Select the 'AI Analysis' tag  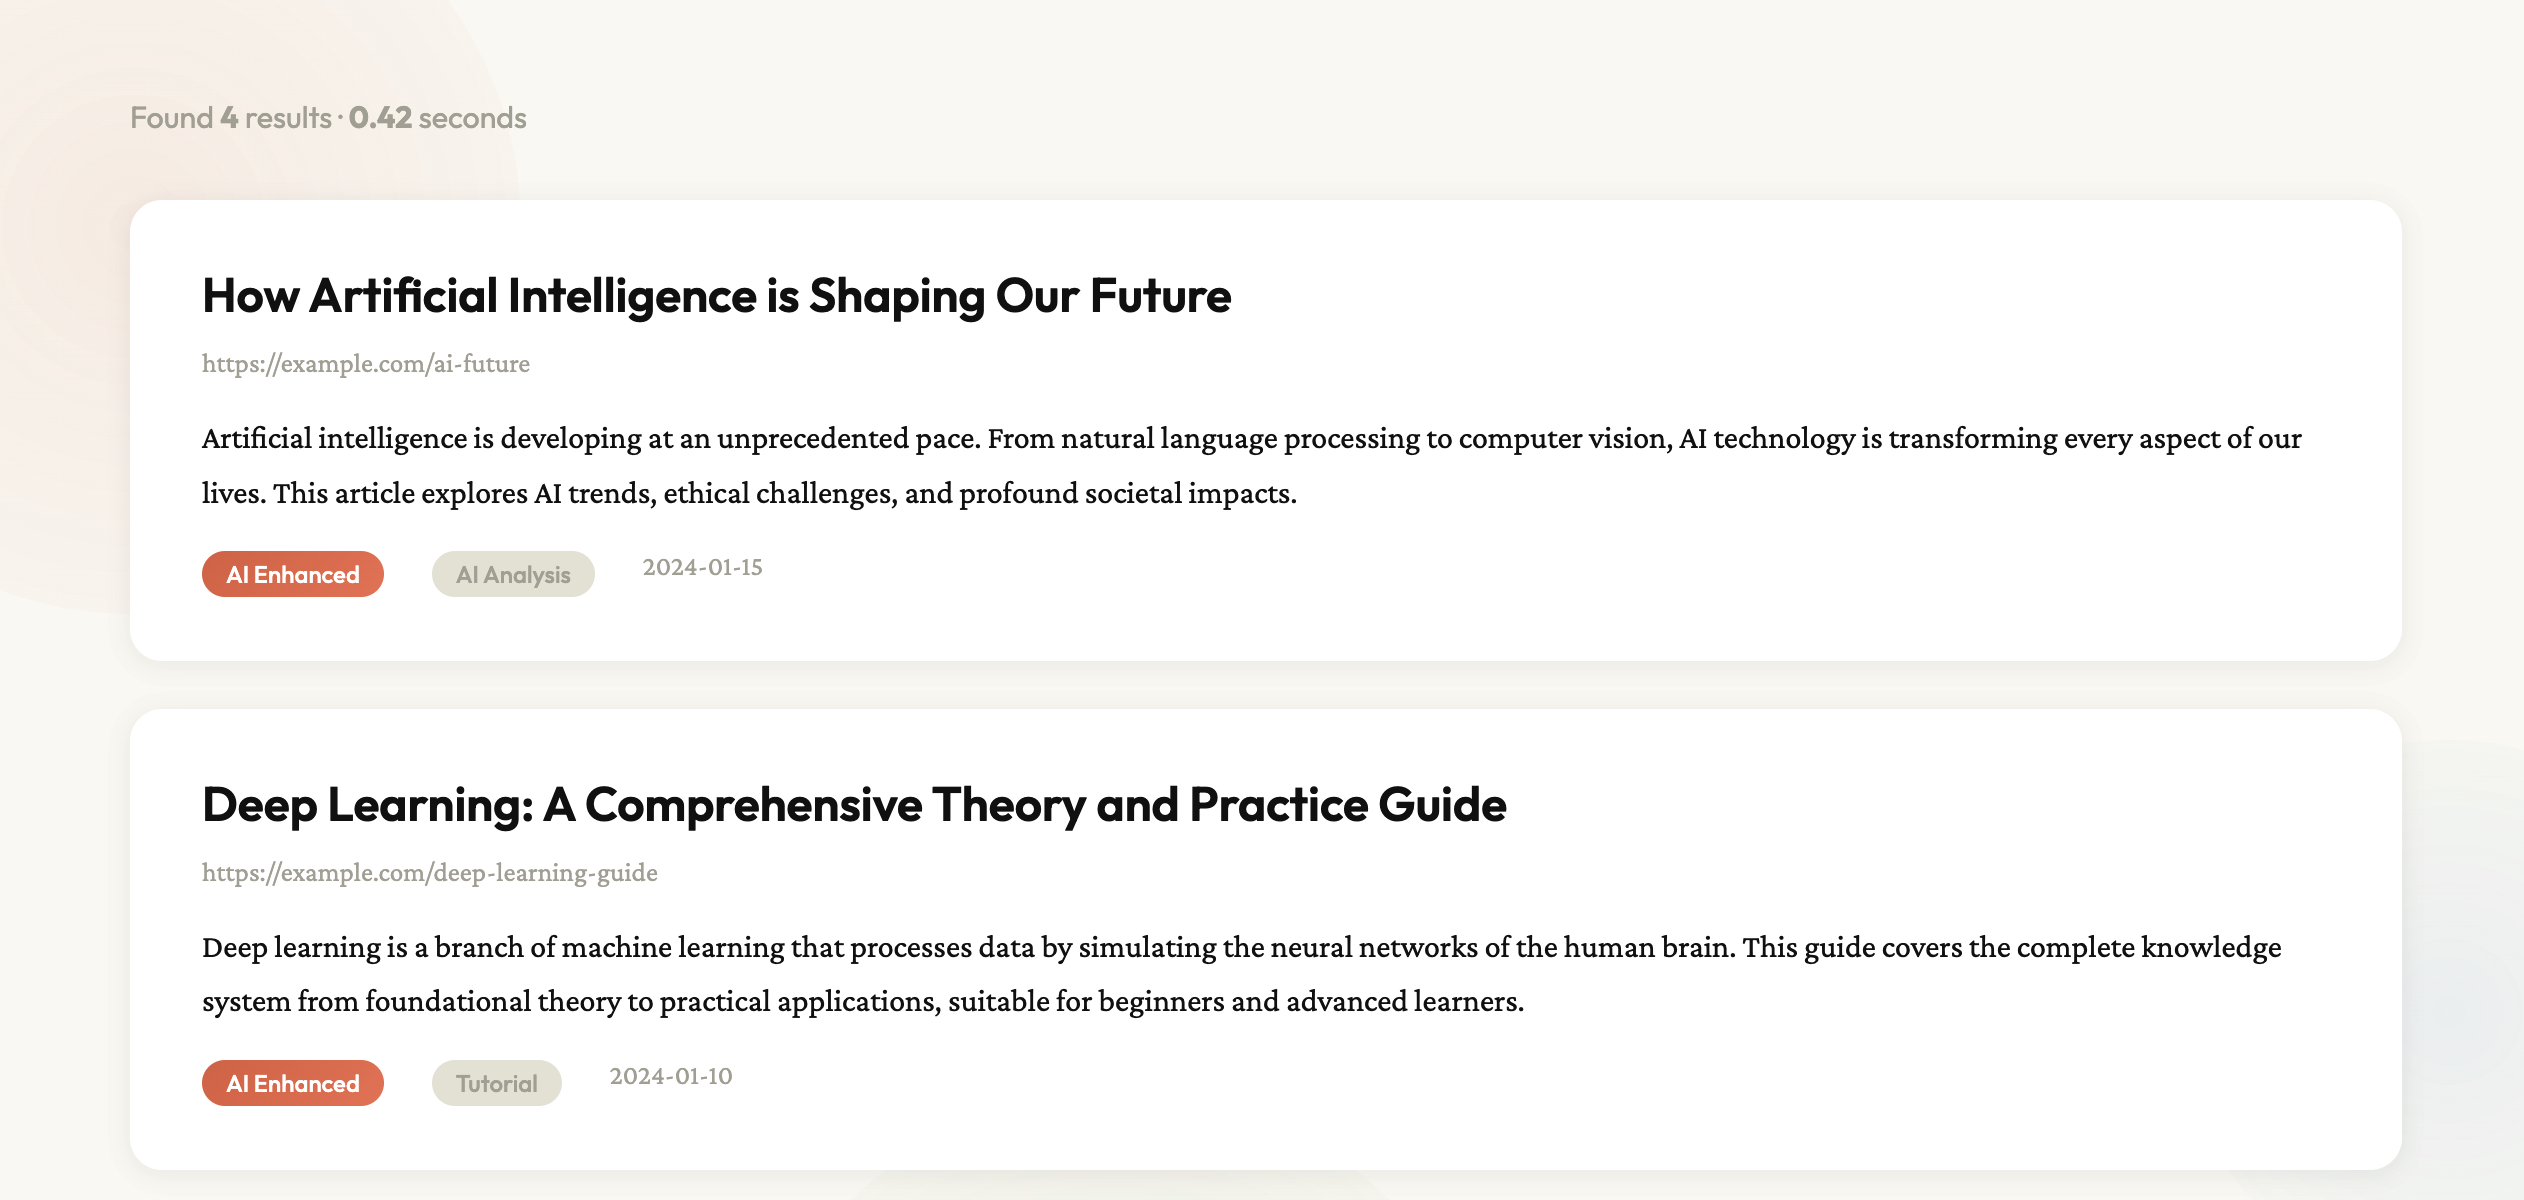[513, 575]
